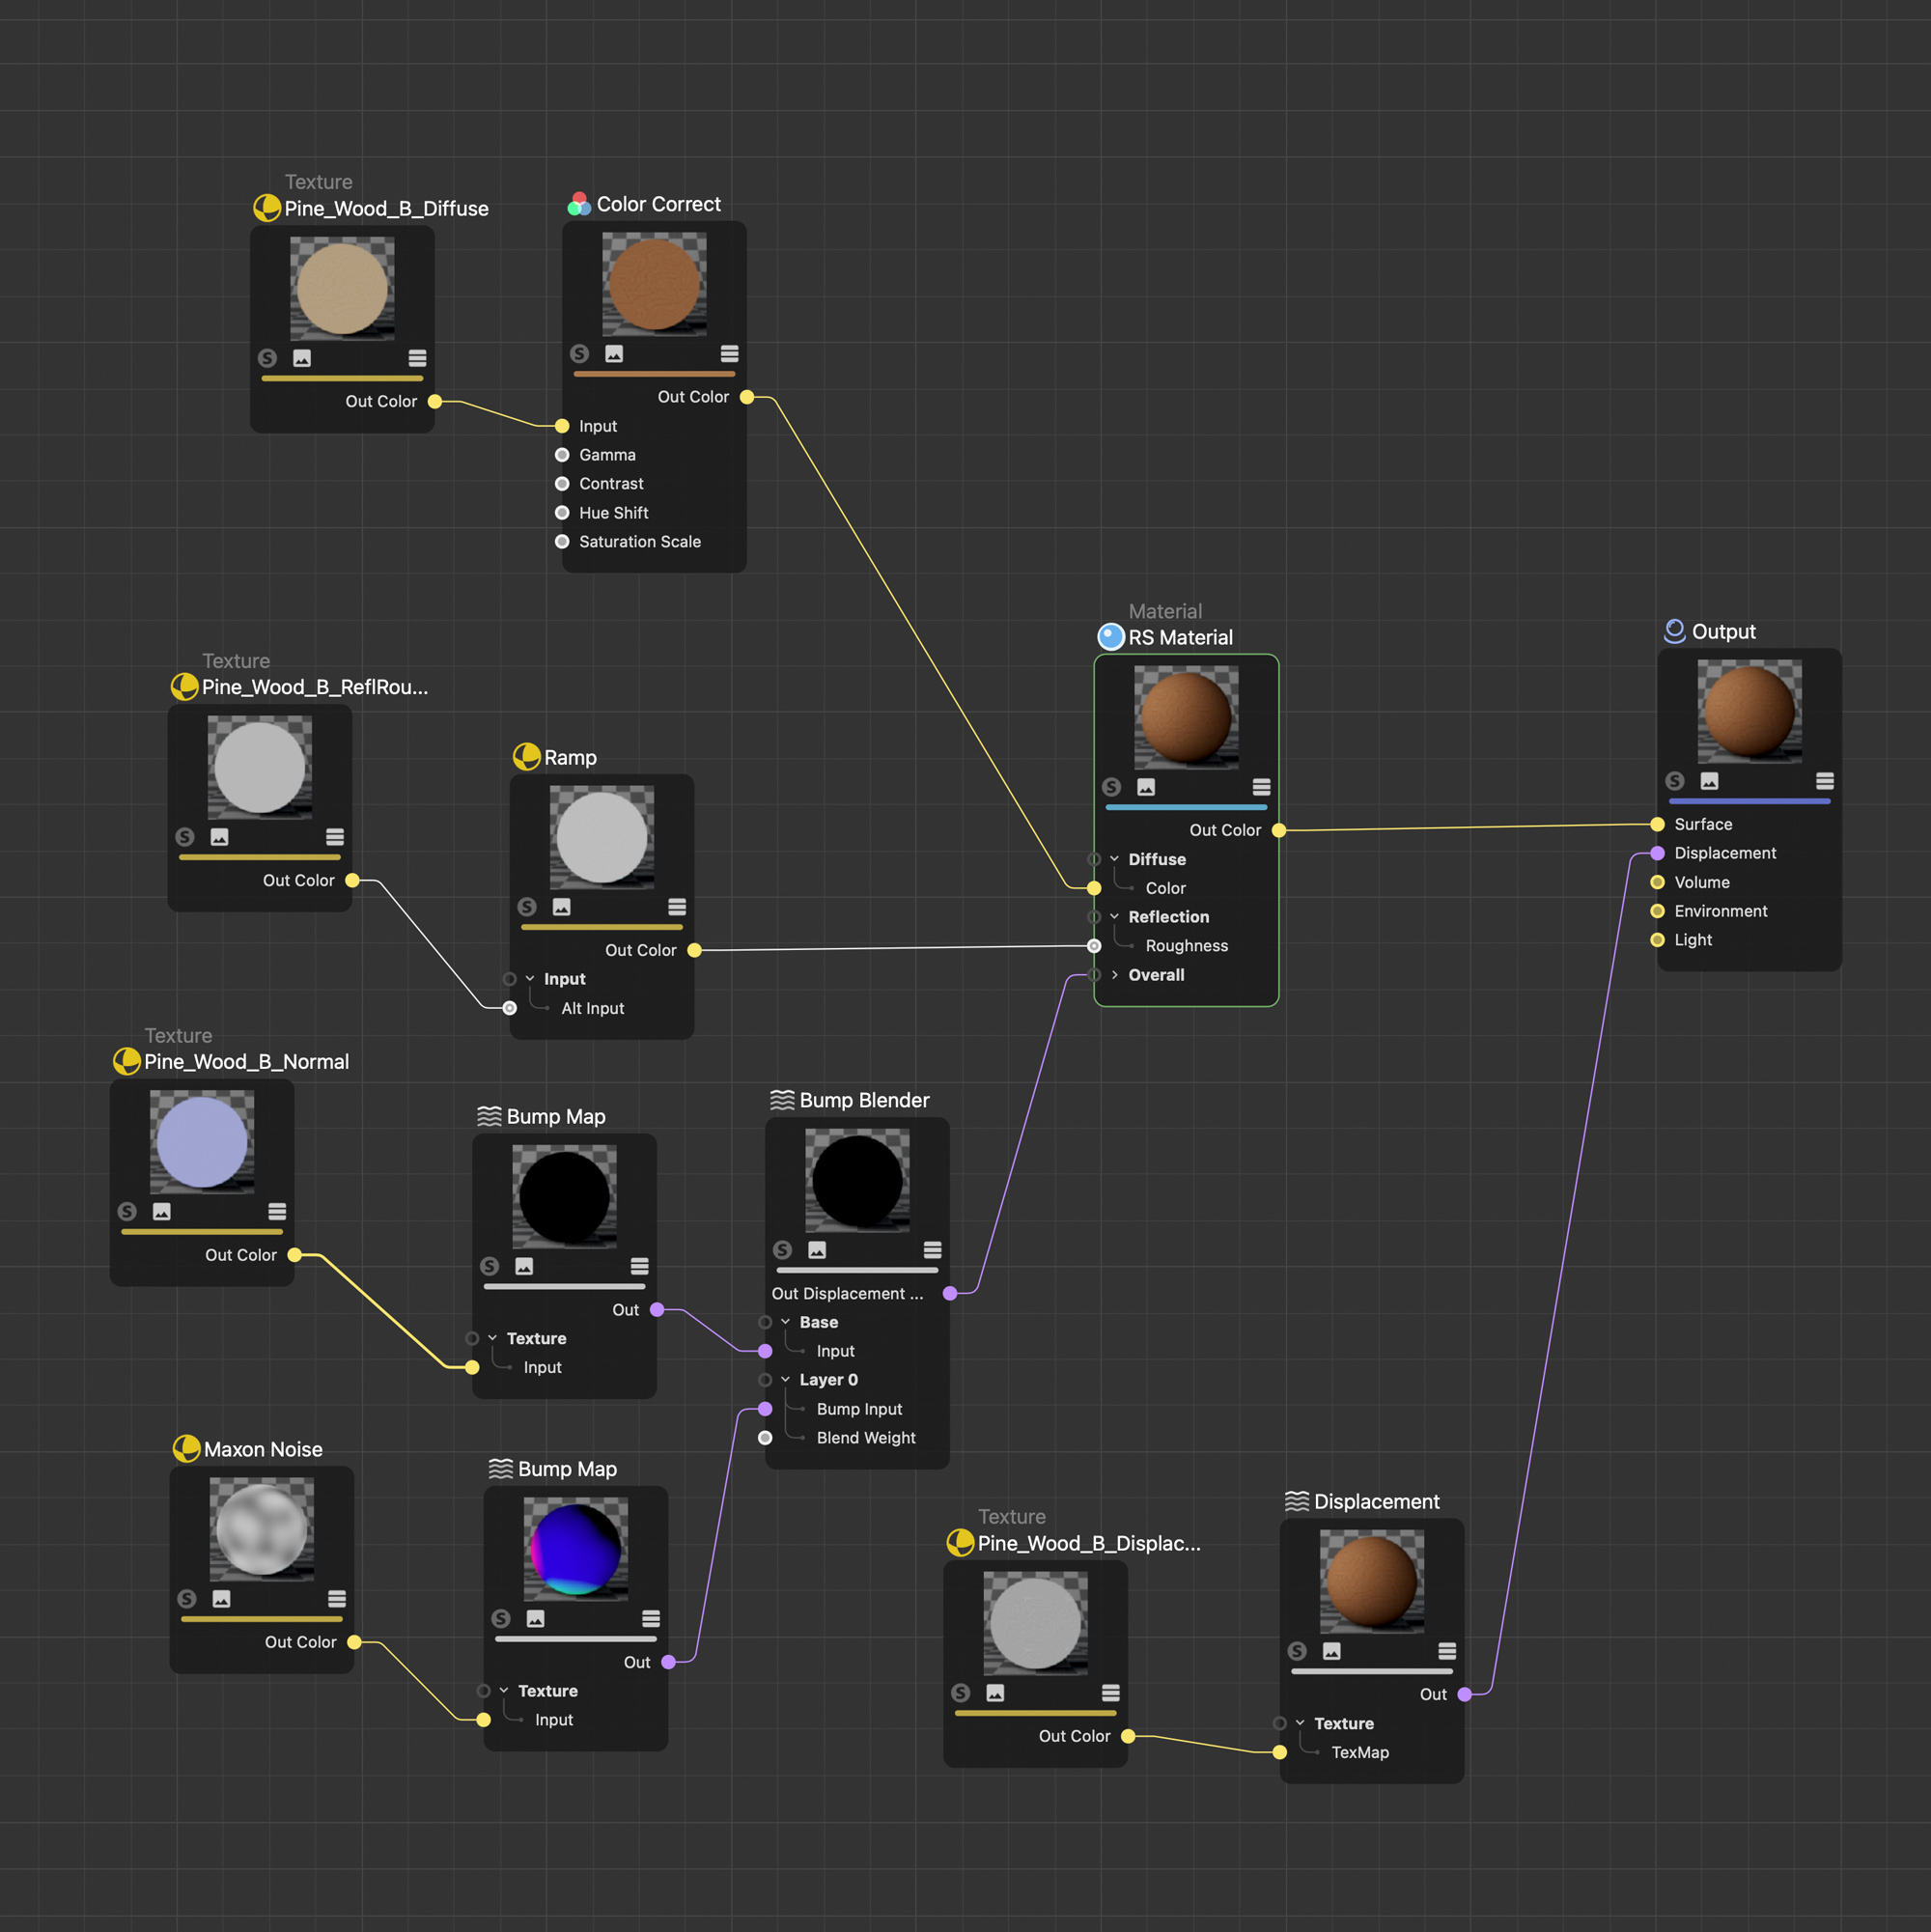This screenshot has height=1932, width=1931.
Task: Click the Displacement node title
Action: pos(1376,1501)
